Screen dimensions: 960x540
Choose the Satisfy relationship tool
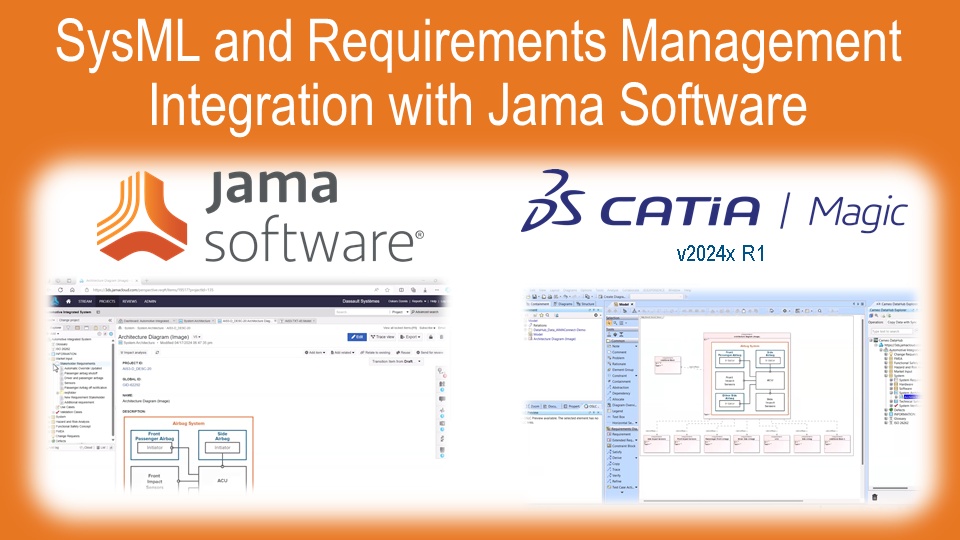click(x=617, y=452)
